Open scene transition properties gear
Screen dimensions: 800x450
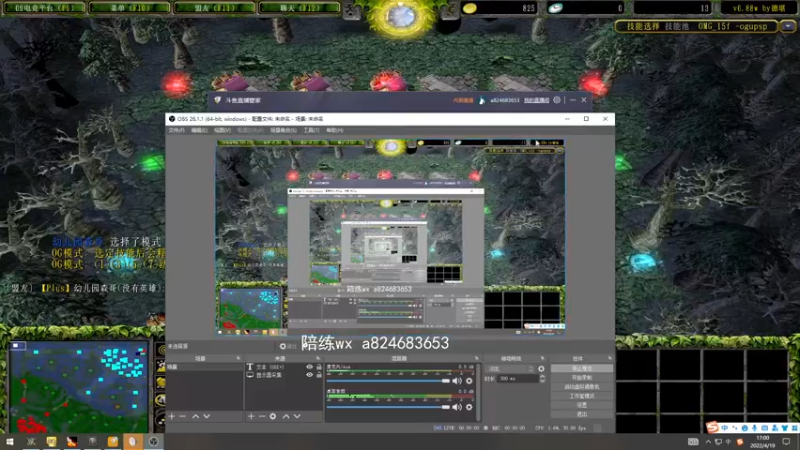tap(541, 368)
